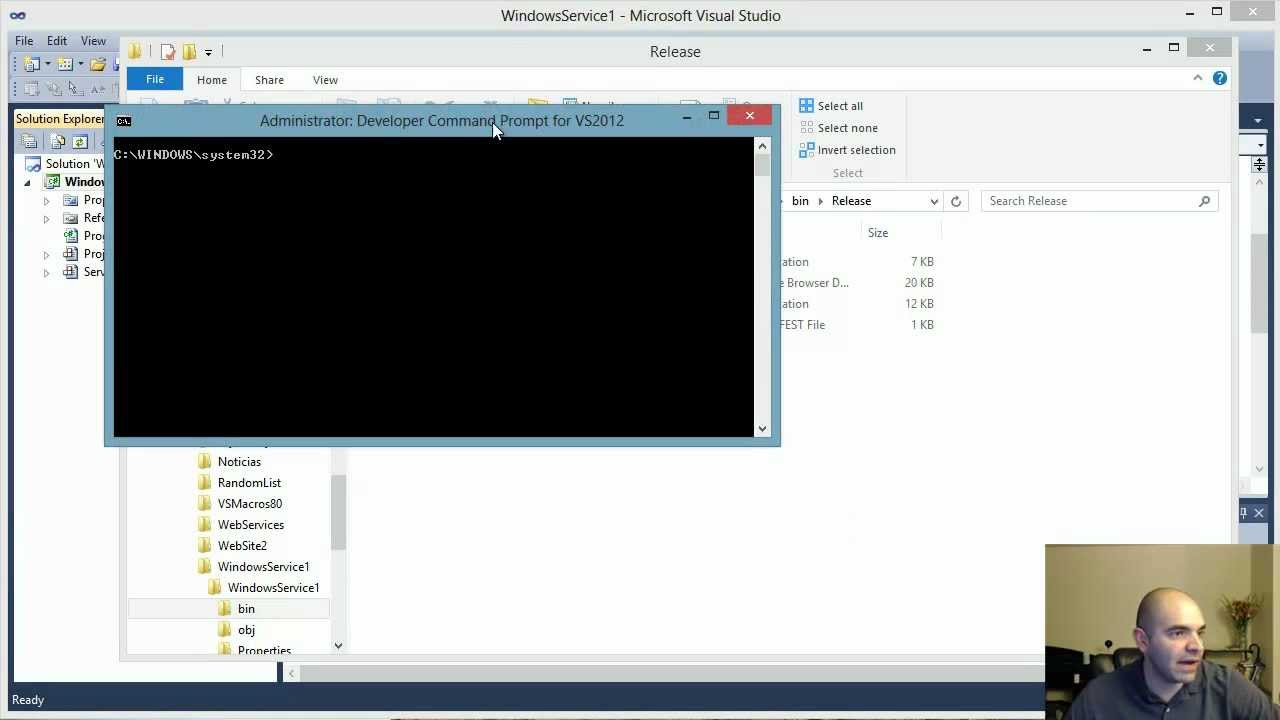Image resolution: width=1280 pixels, height=720 pixels.
Task: Open the View menu in Visual Studio
Action: tap(93, 41)
